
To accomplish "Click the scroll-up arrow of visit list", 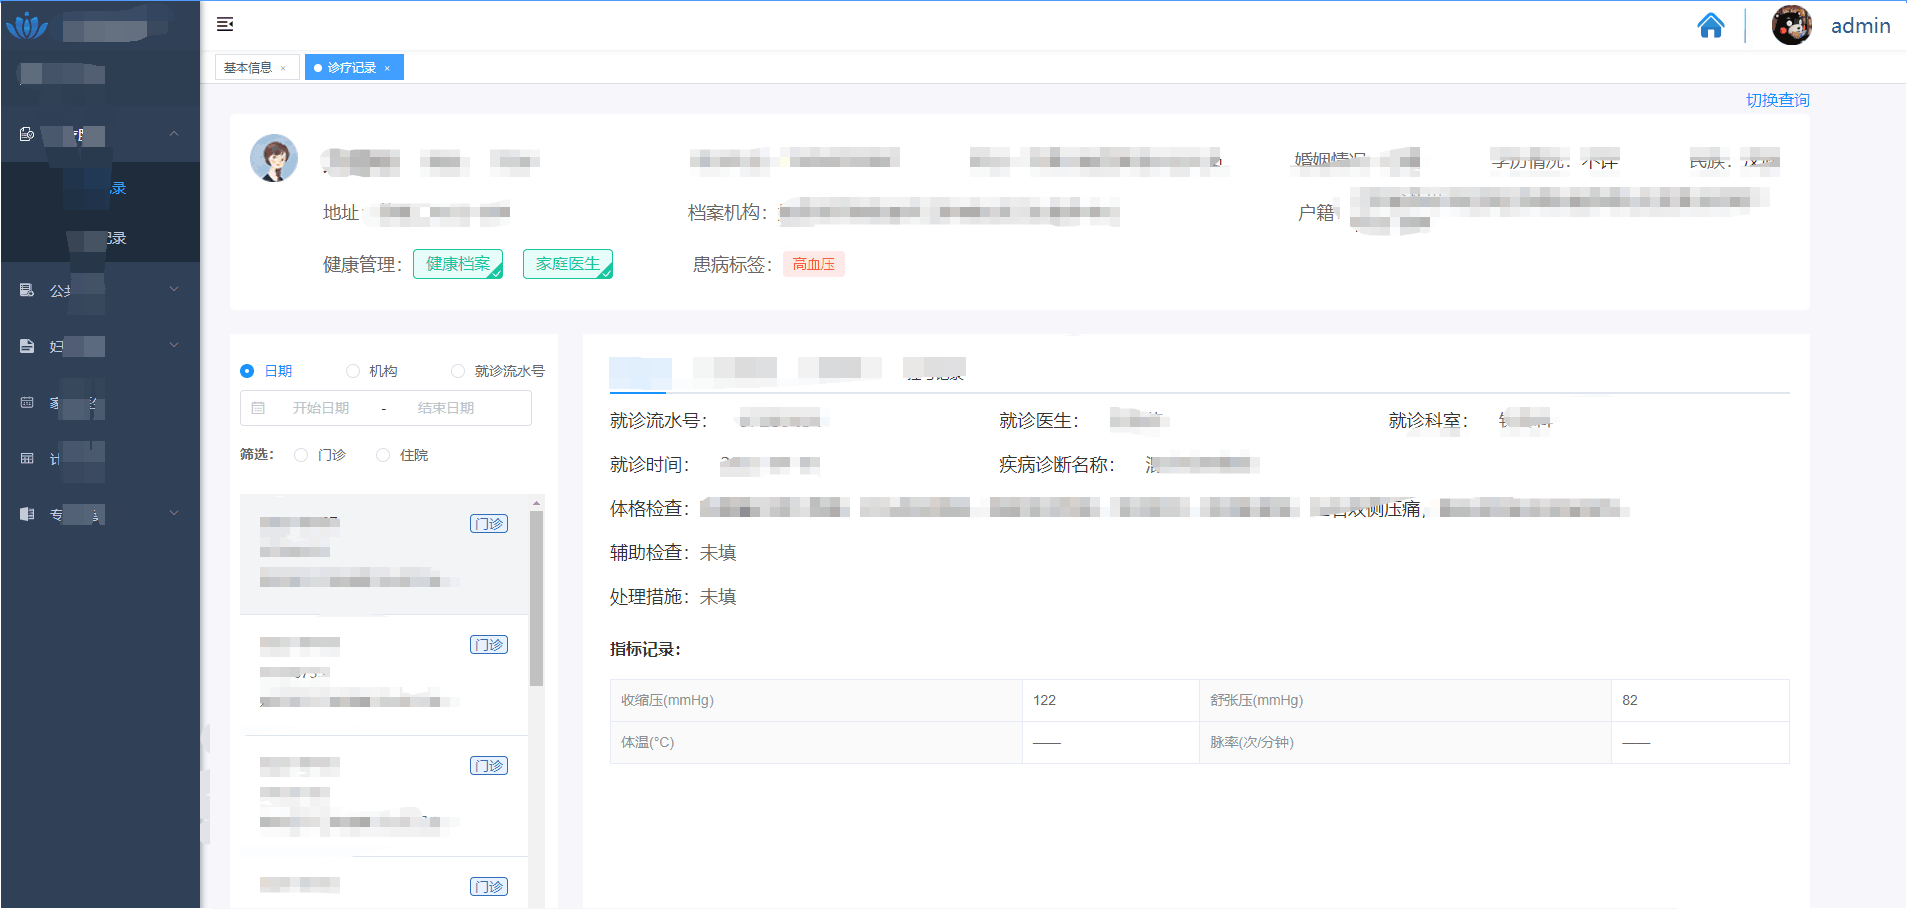I will [x=537, y=503].
